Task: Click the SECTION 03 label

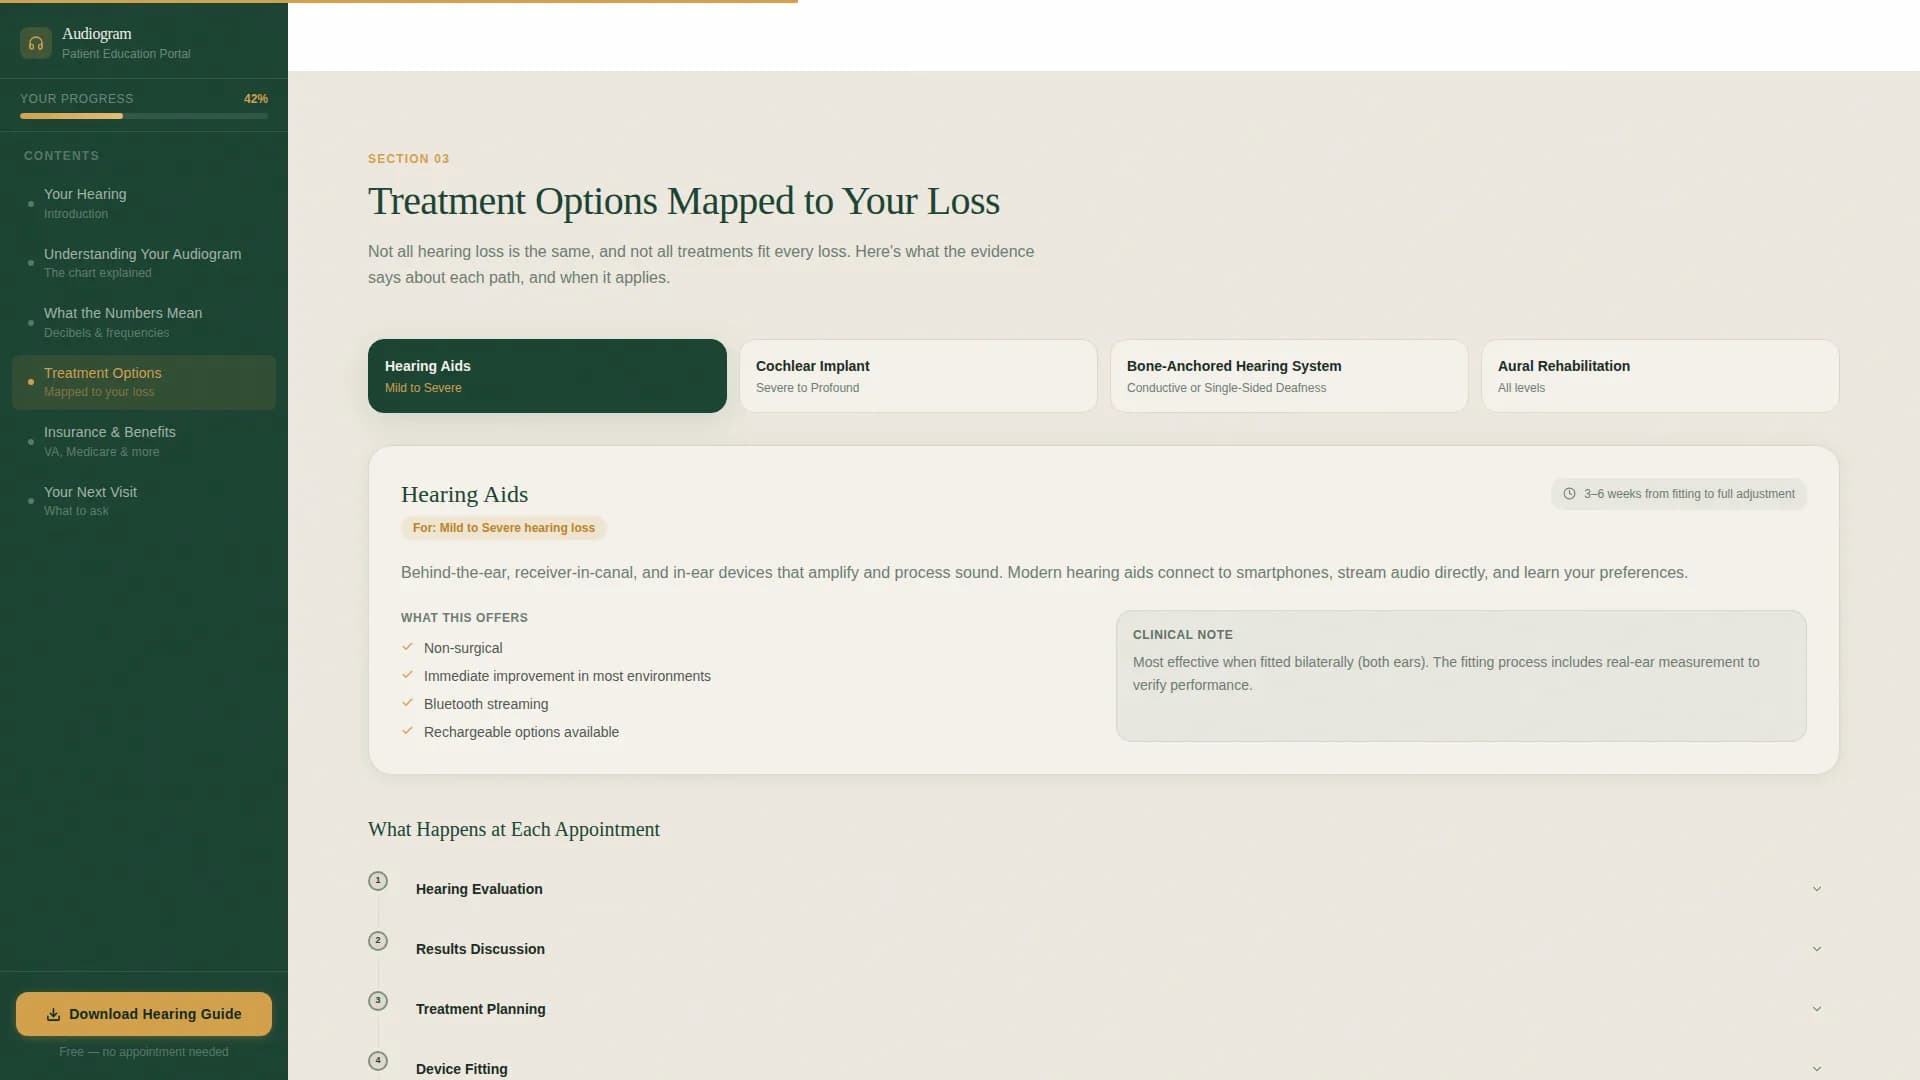Action: click(x=408, y=159)
